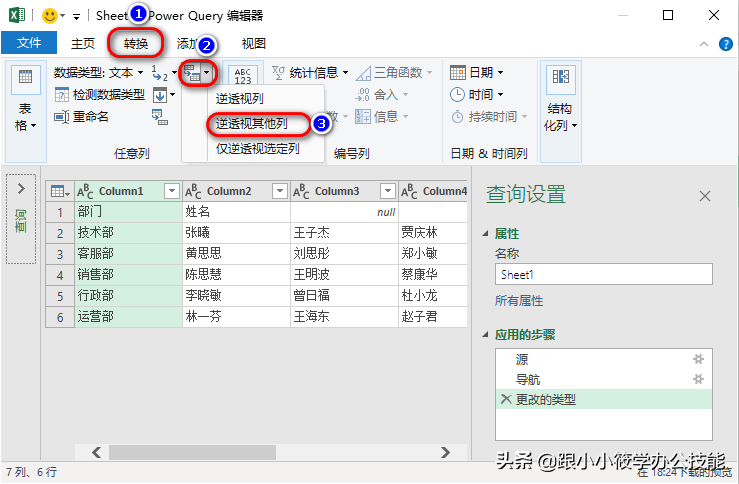Viewport: 739px width, 484px height.
Task: Open the 所有属性 link
Action: point(518,301)
